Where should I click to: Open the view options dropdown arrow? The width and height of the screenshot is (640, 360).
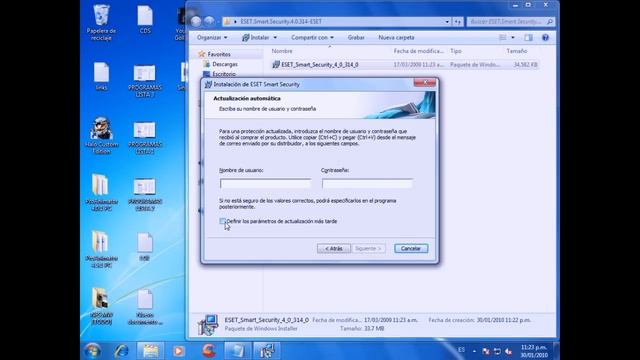(513, 38)
